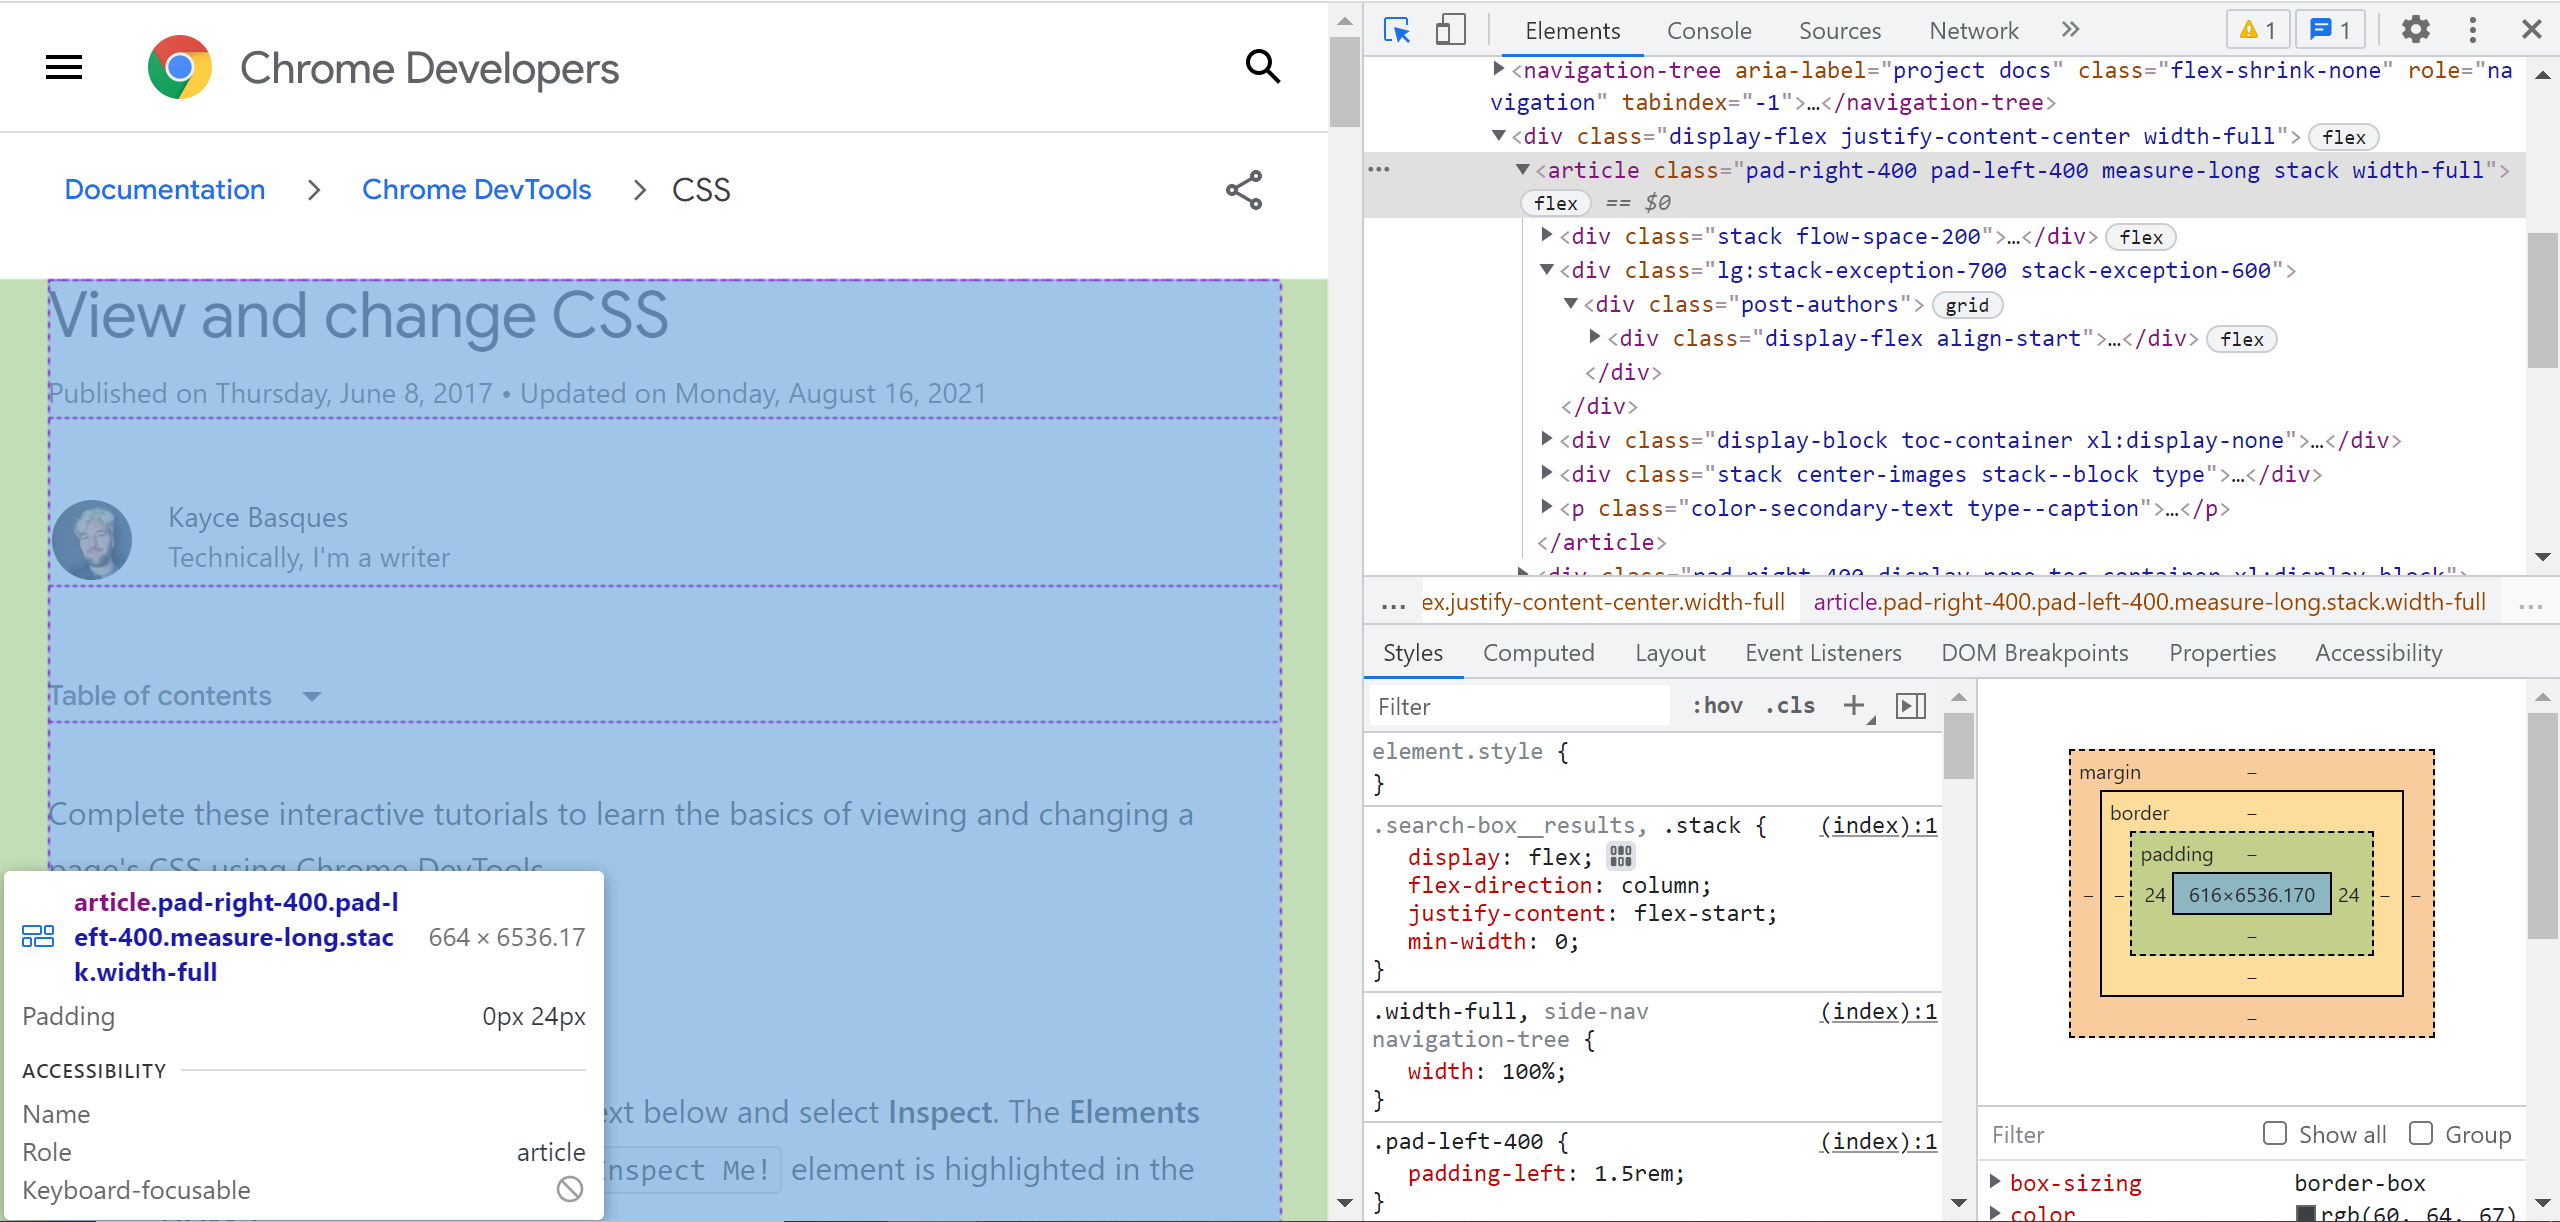
Task: Open the Documentation breadcrumb link
Action: 164,189
